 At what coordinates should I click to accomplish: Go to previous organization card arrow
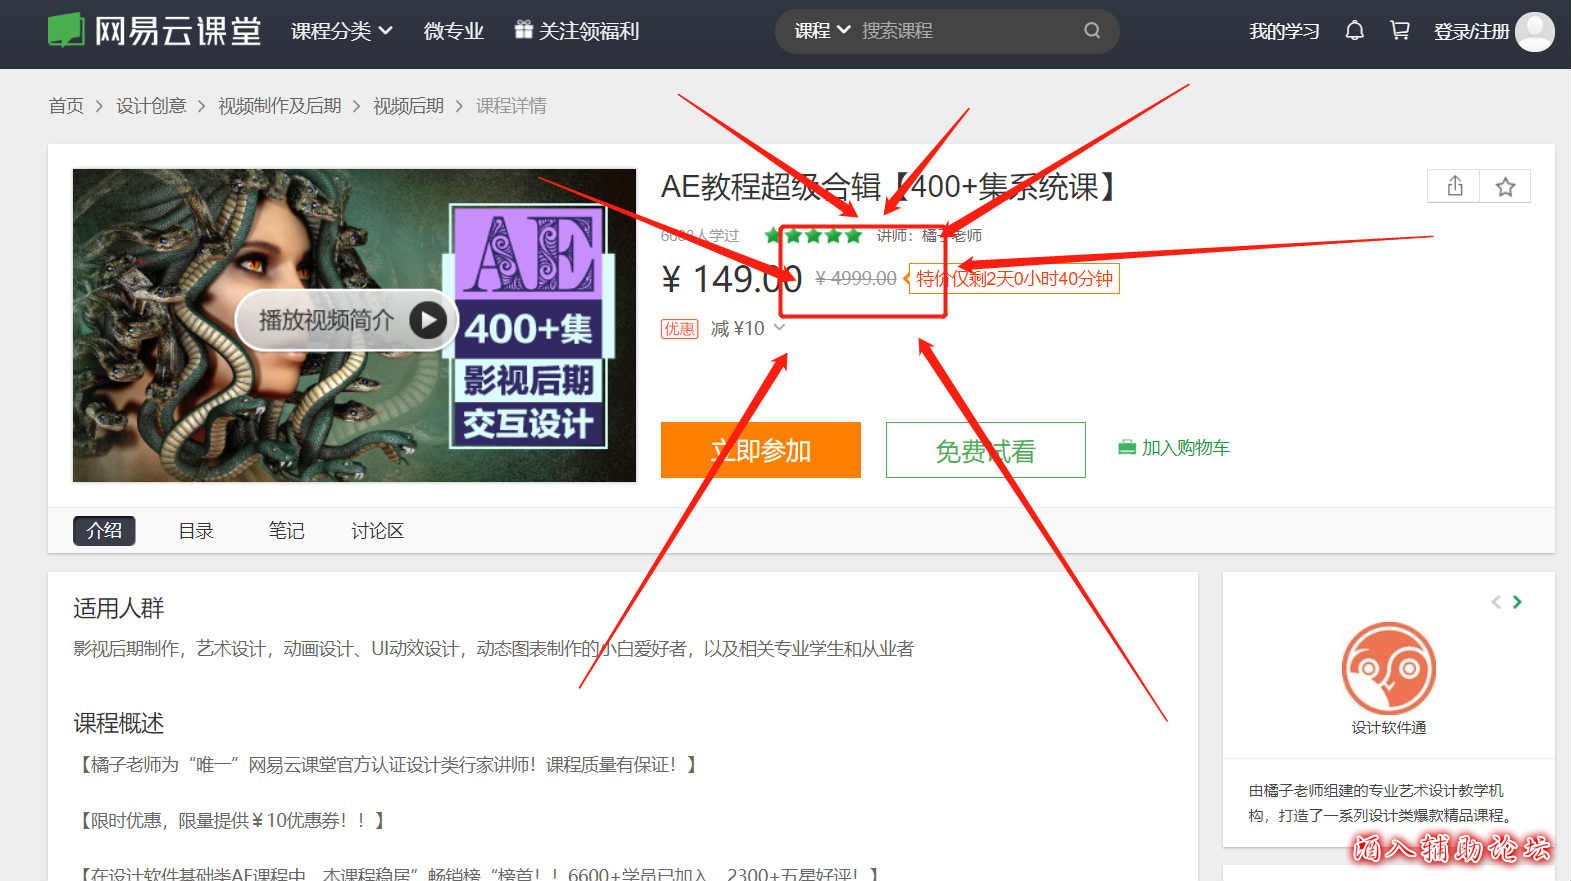click(1496, 602)
